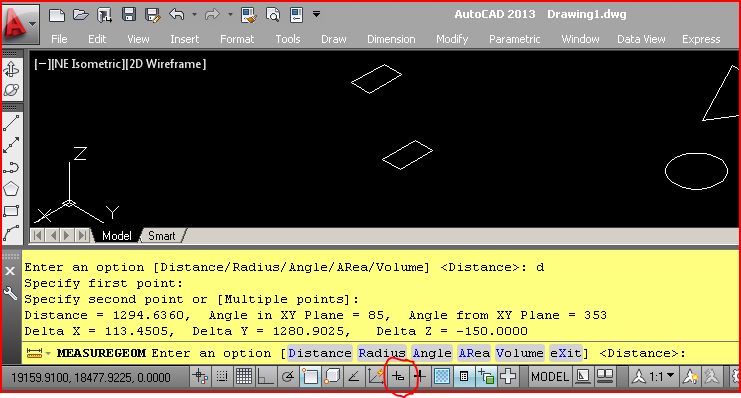The image size is (741, 398).
Task: Click the Orbit tool icon
Action: [x=11, y=90]
